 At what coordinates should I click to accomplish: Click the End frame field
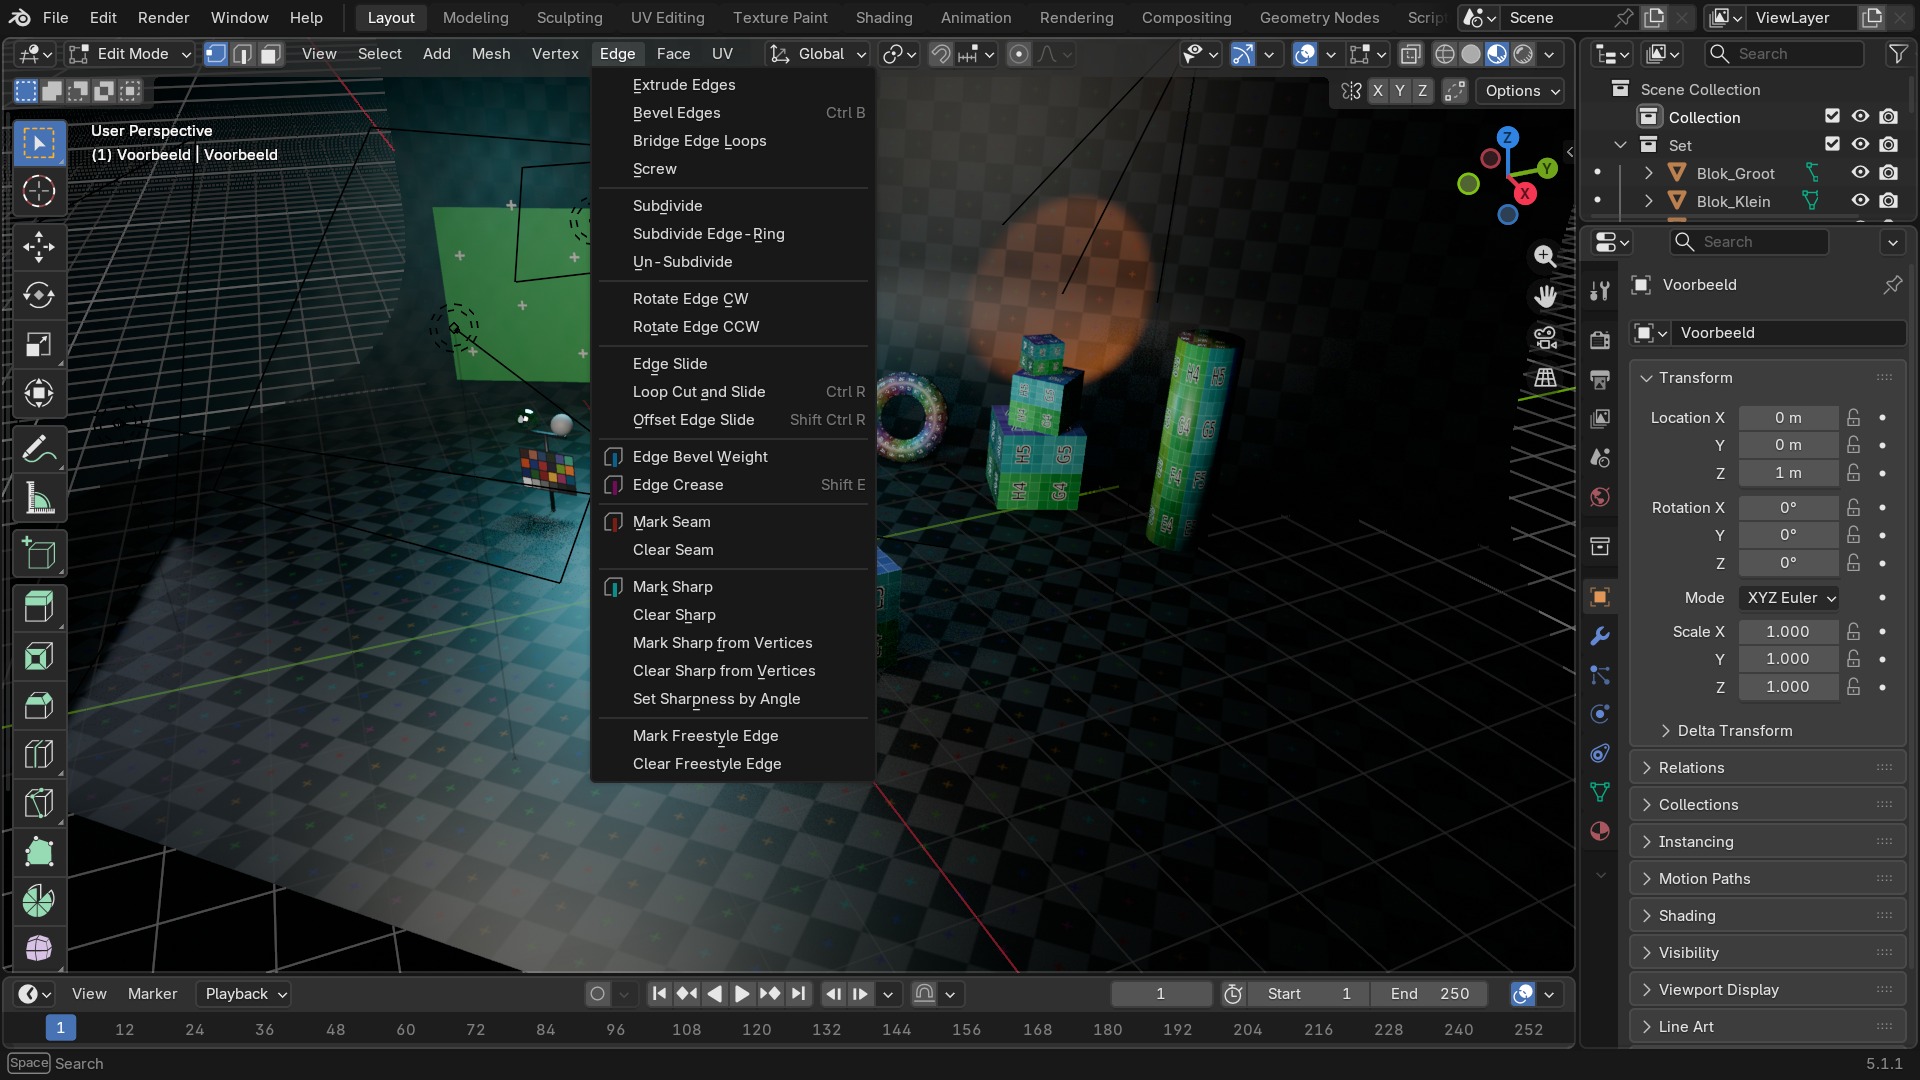click(x=1430, y=994)
